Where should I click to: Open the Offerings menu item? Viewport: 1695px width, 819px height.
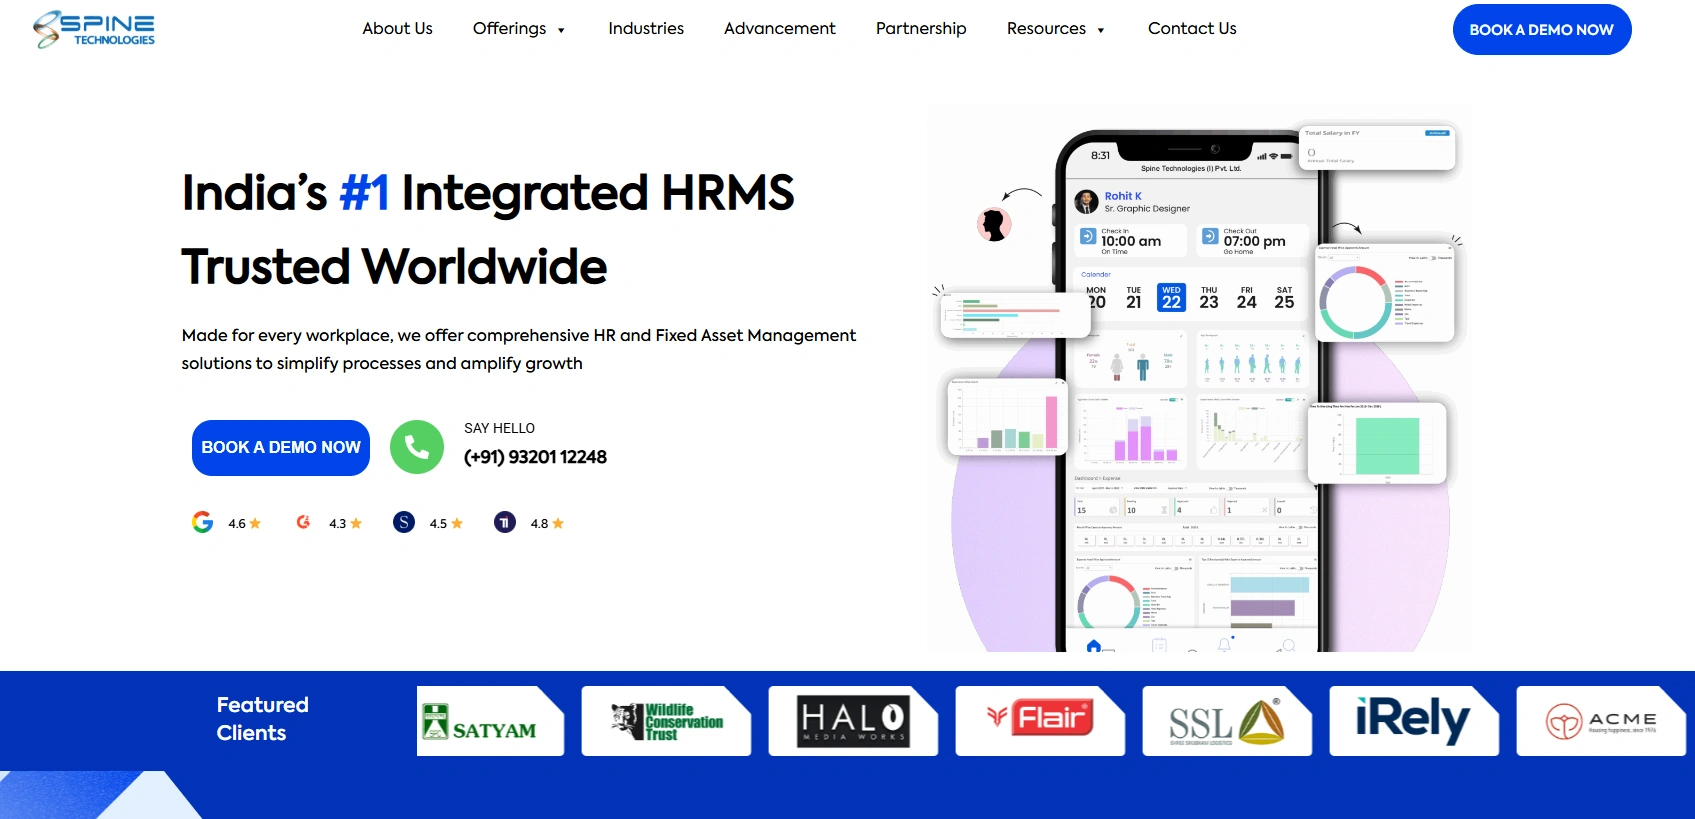pyautogui.click(x=509, y=29)
